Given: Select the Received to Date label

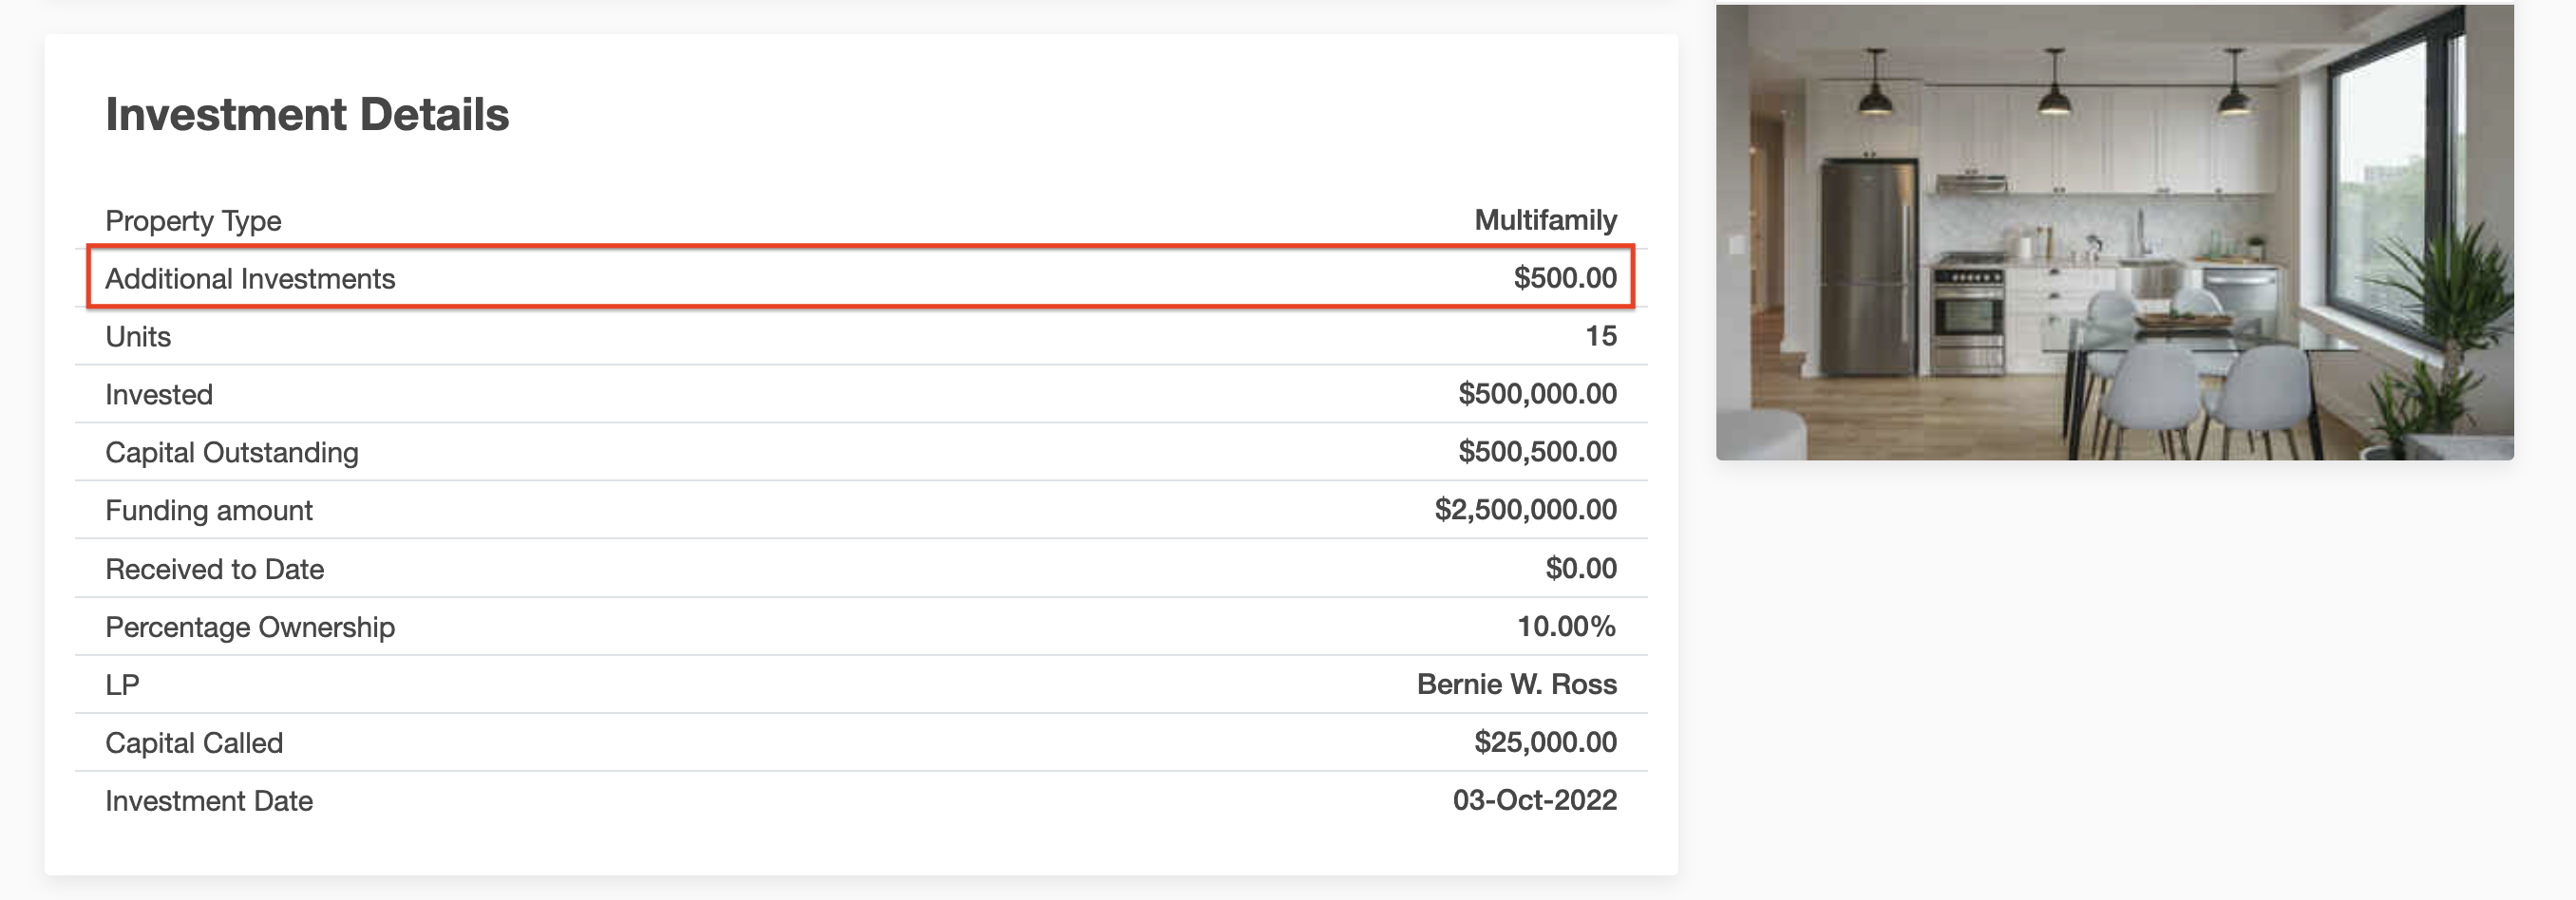Looking at the screenshot, I should (215, 569).
